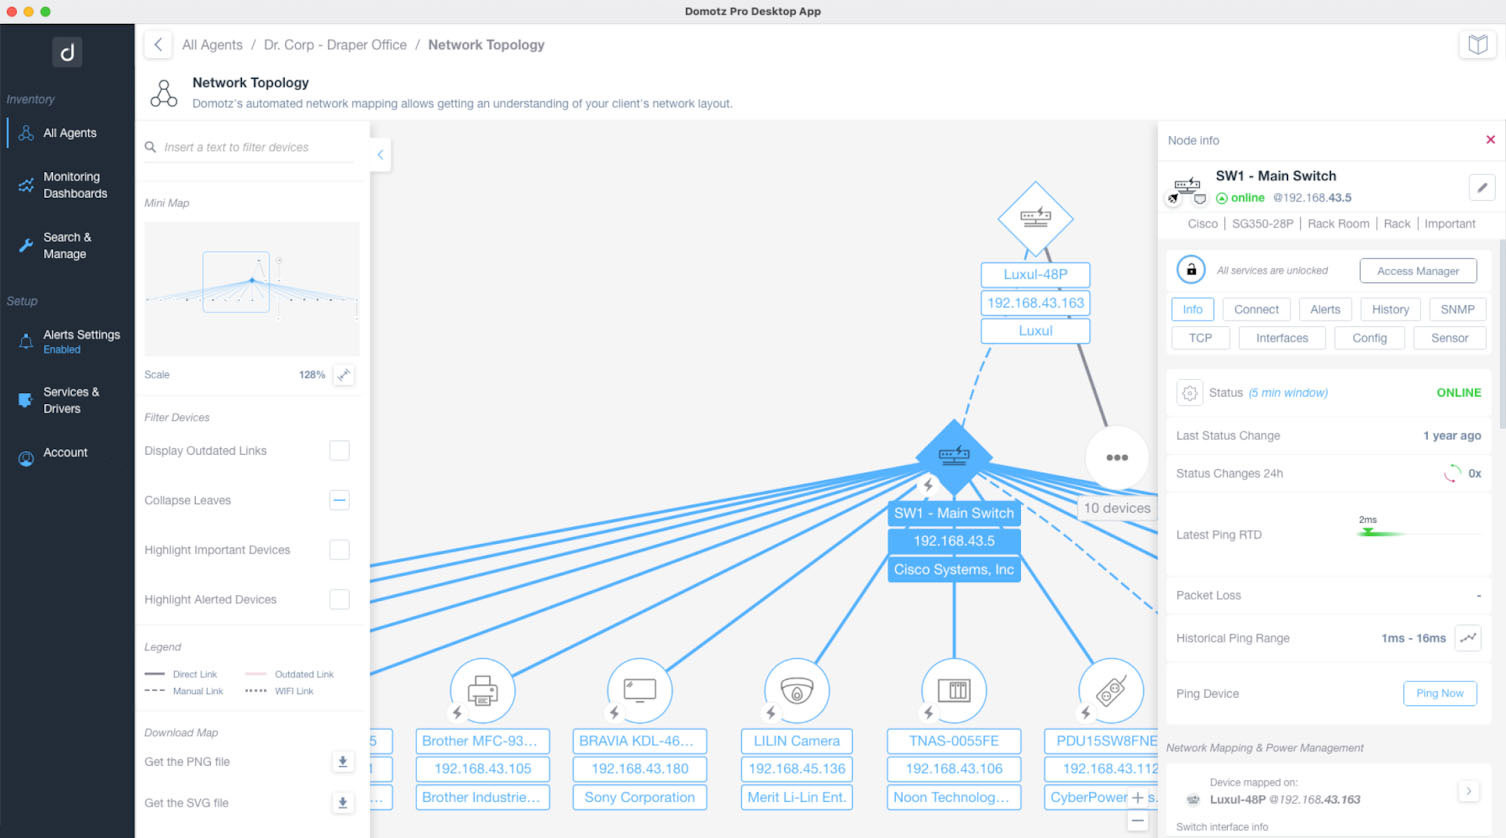The height and width of the screenshot is (838, 1506).
Task: Expand the 10 devices cluster node
Action: click(1116, 457)
